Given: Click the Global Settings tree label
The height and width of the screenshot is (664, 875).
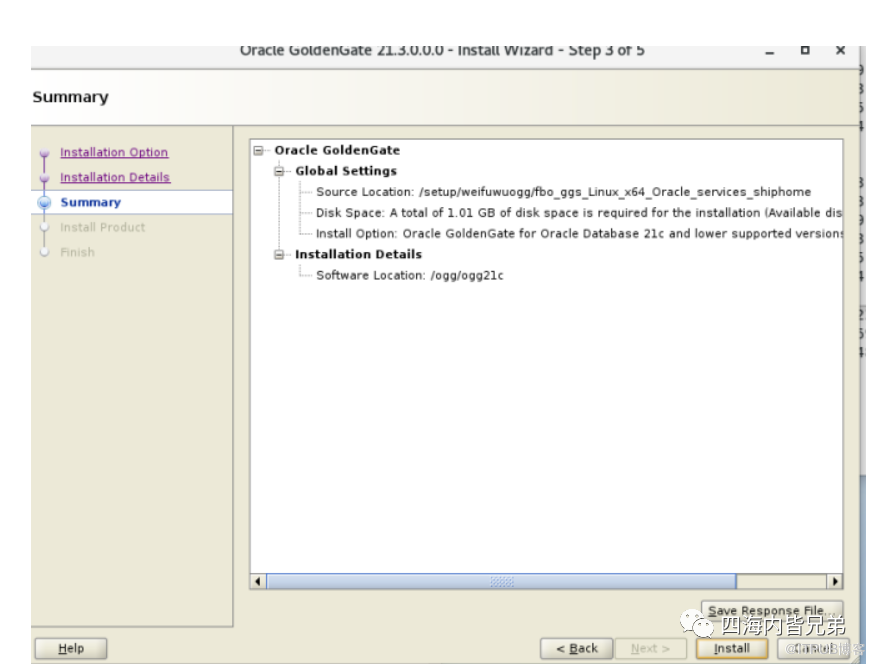Looking at the screenshot, I should (x=346, y=171).
